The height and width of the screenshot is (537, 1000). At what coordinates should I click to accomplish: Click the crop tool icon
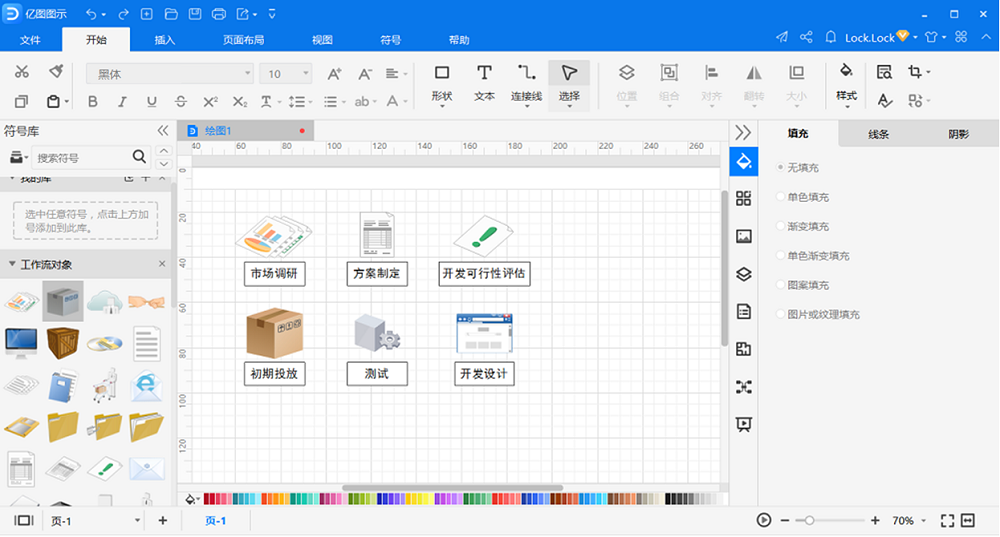[x=915, y=71]
